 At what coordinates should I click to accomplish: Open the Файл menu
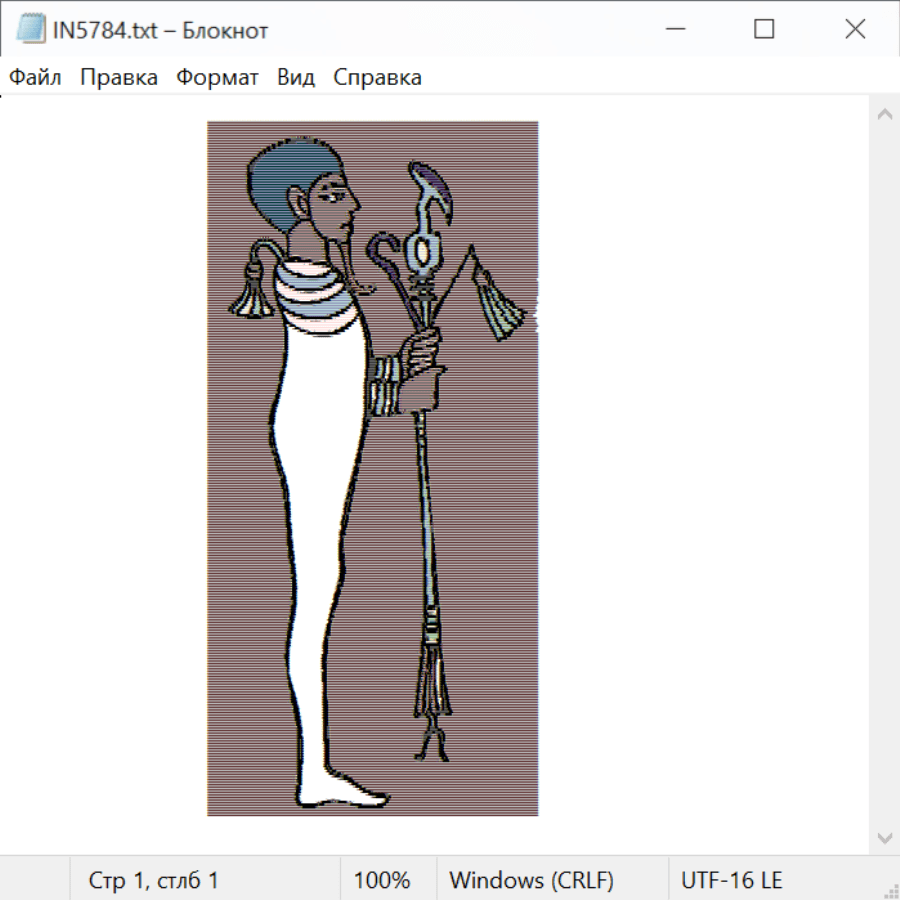[x=35, y=78]
